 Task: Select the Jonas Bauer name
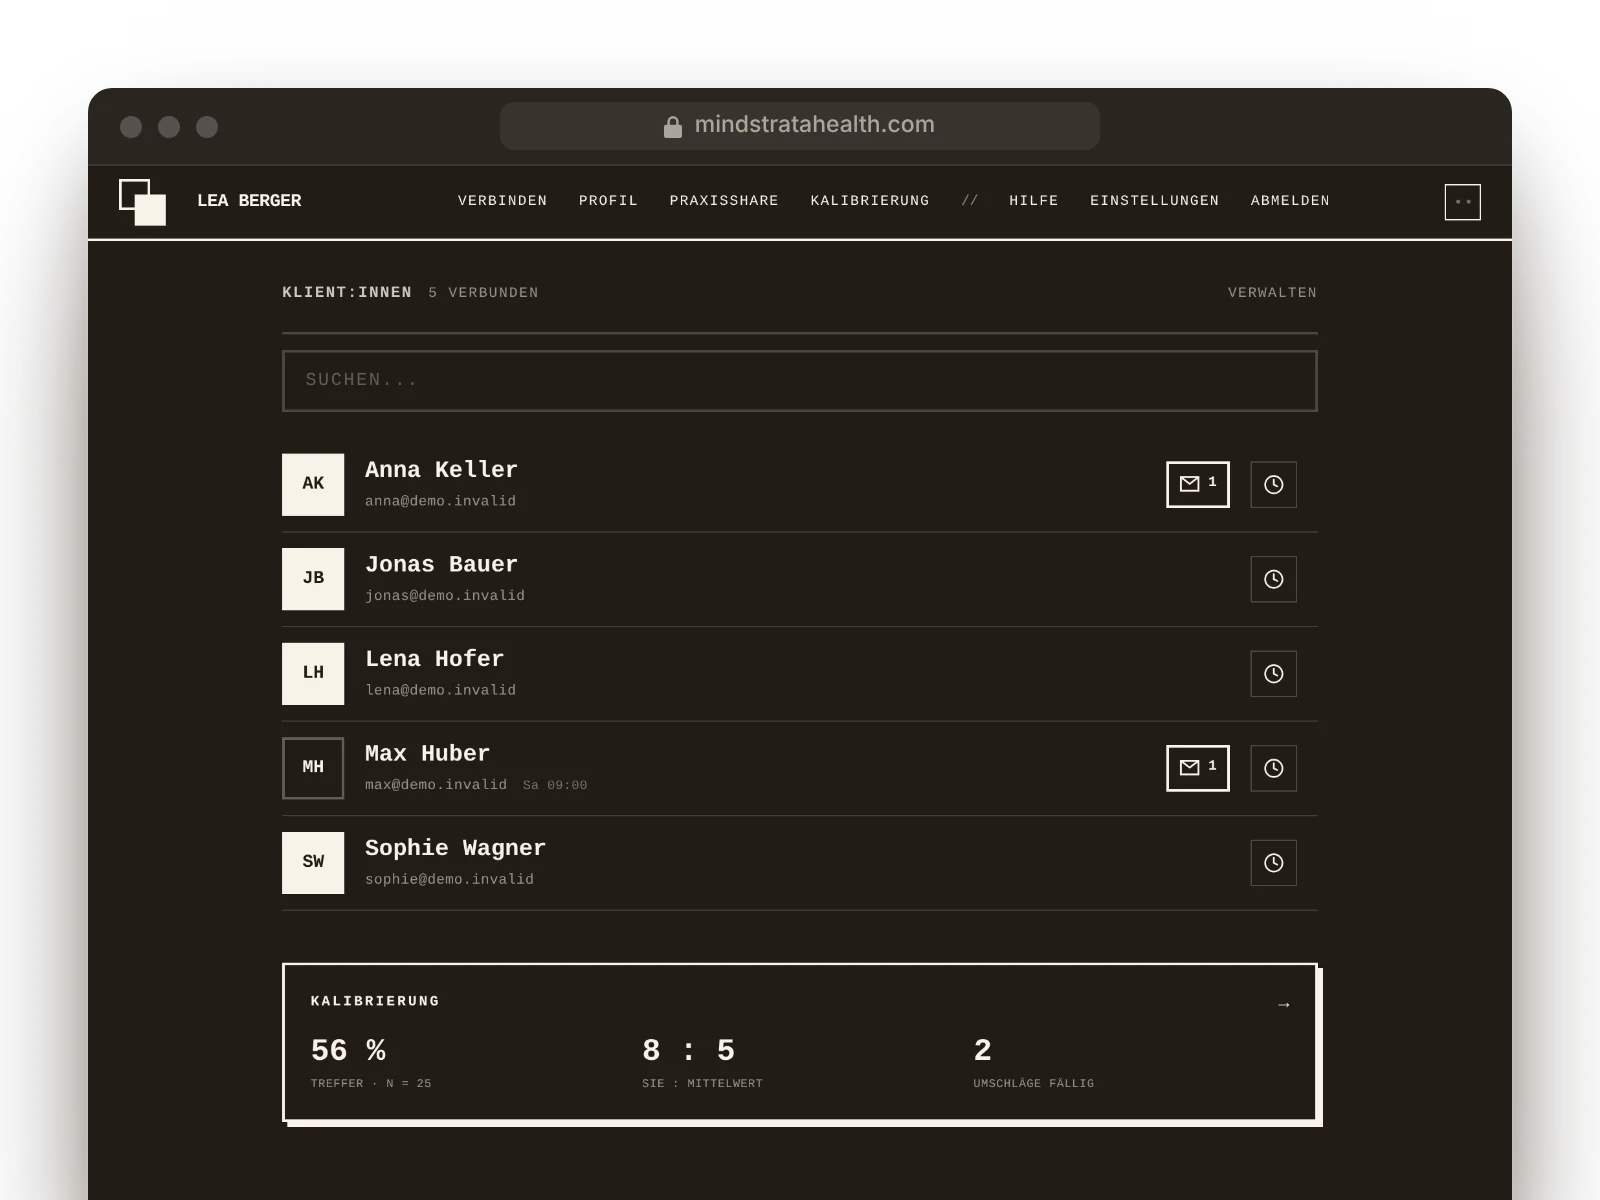pyautogui.click(x=441, y=565)
